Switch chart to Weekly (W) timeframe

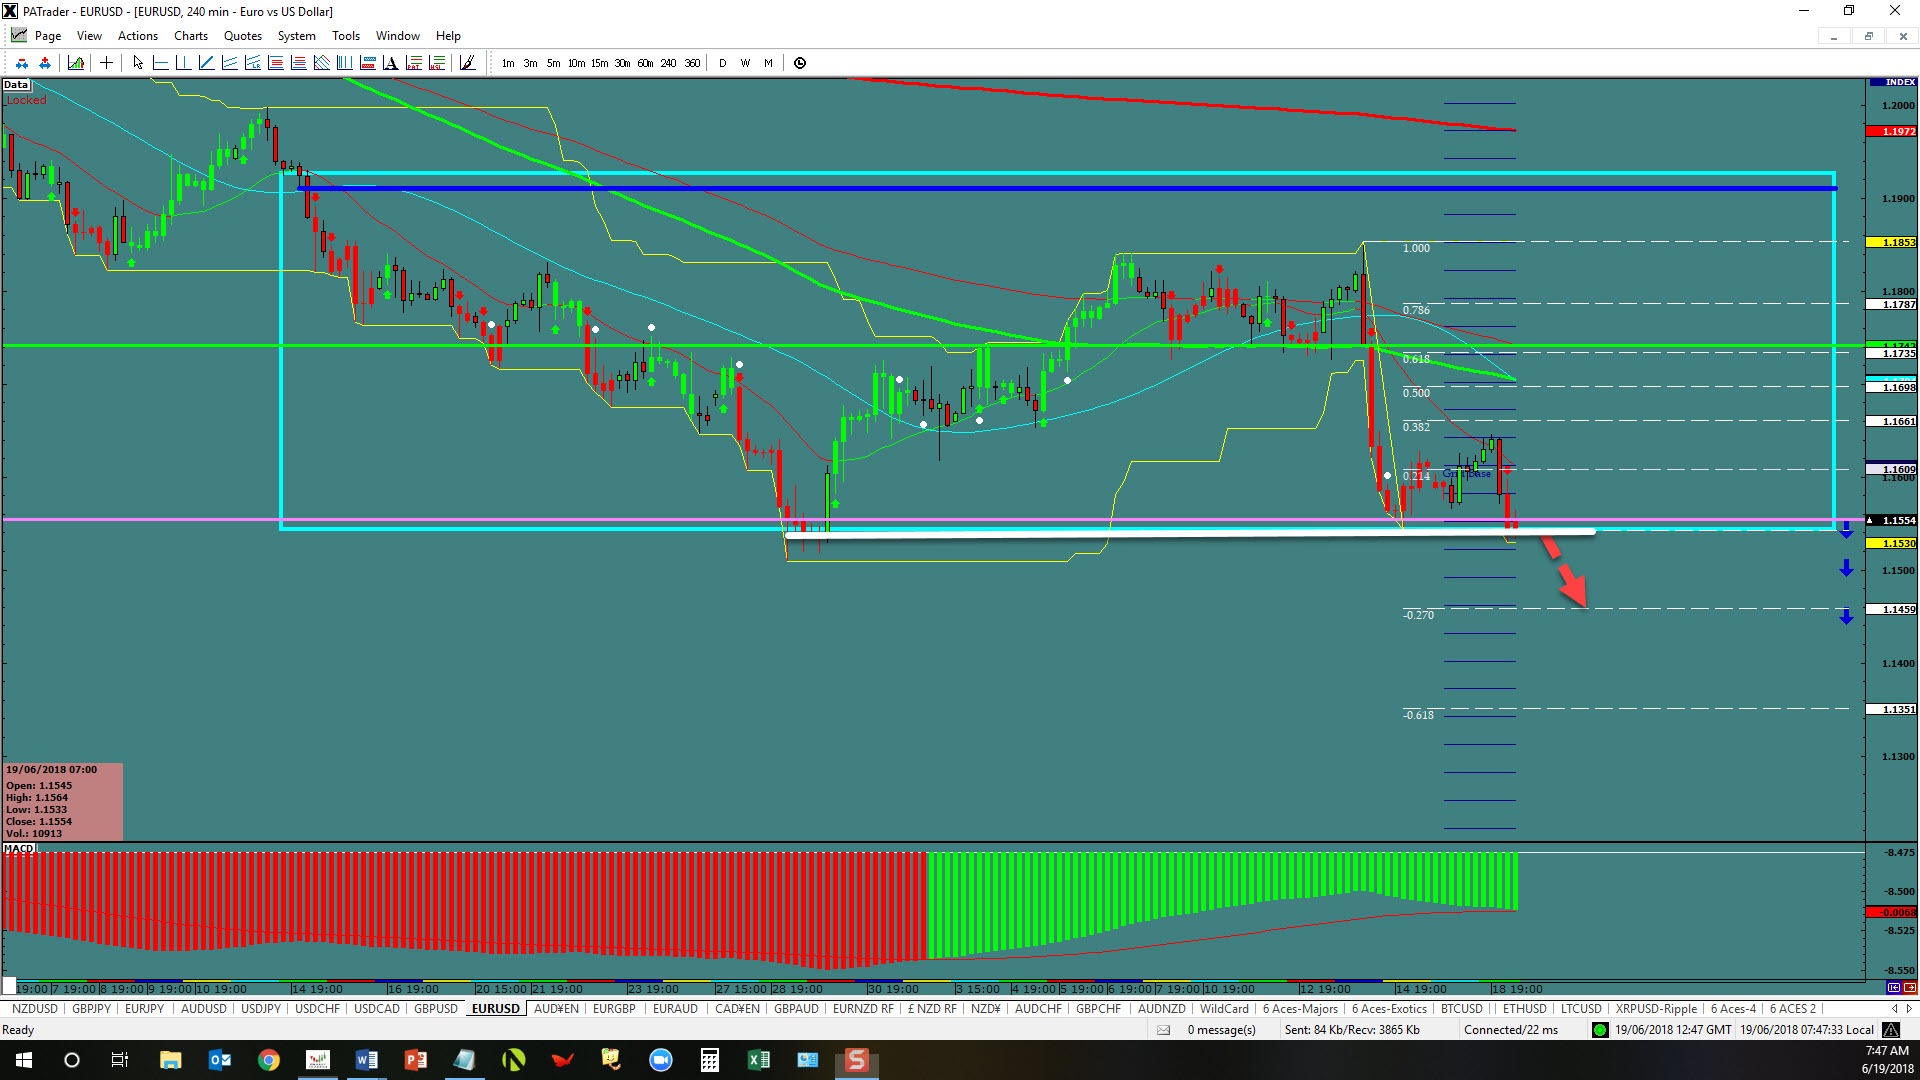745,63
